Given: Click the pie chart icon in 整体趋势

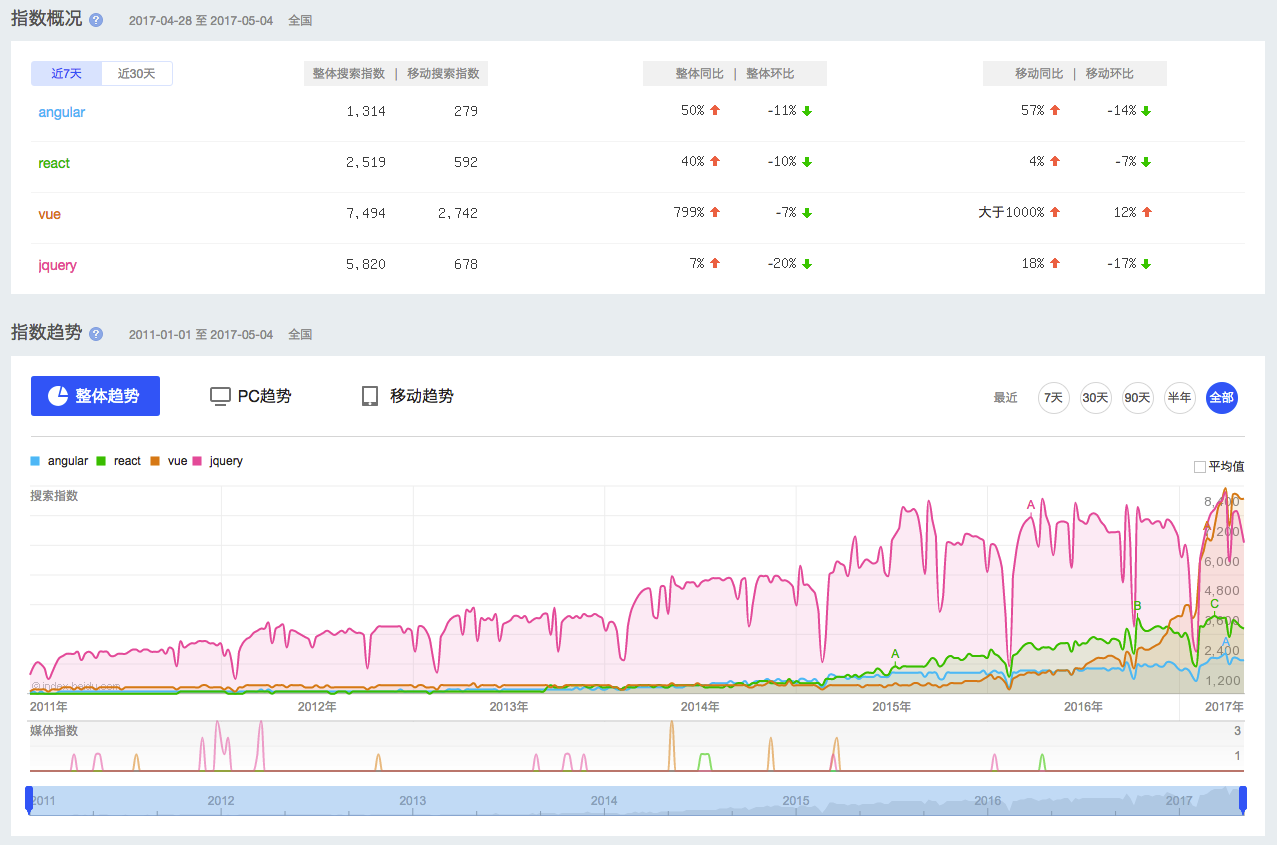Looking at the screenshot, I should [58, 396].
